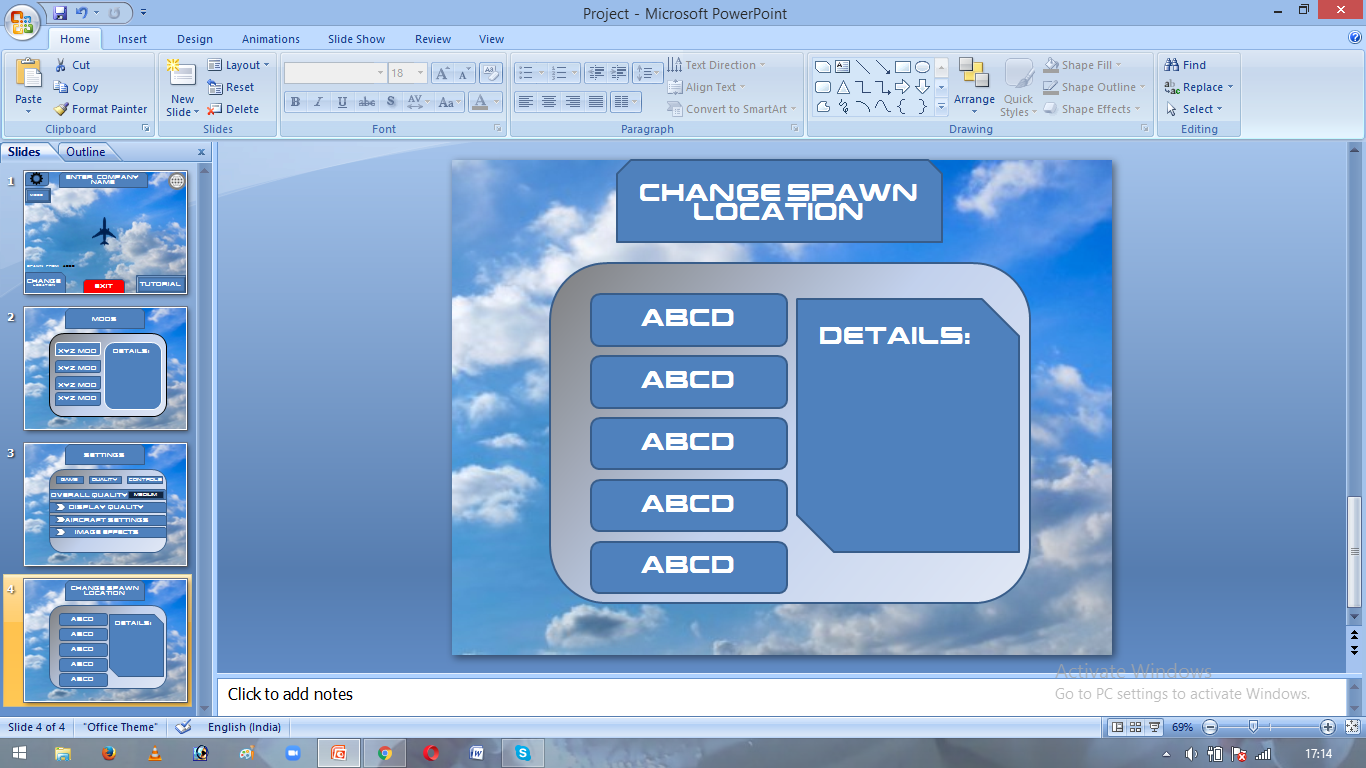
Task: Open the Animations ribbon tab
Action: 271,39
